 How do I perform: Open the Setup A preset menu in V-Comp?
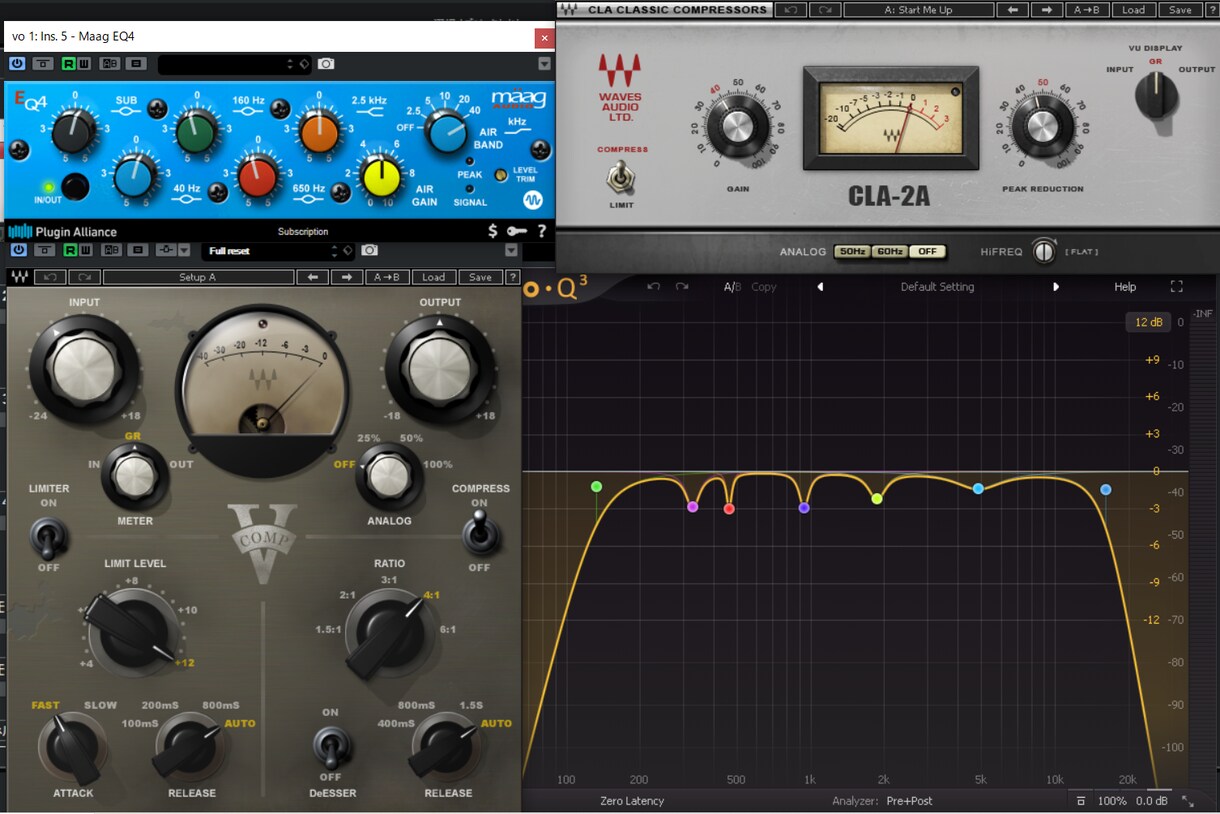[x=197, y=277]
